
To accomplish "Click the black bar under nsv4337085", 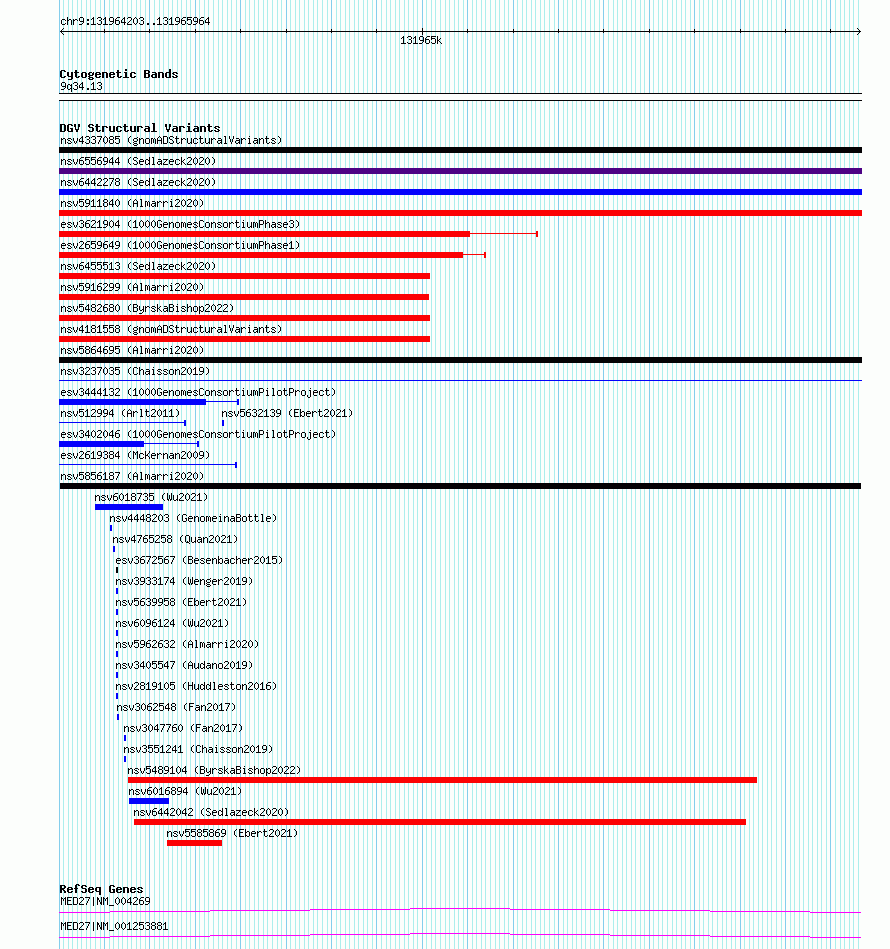I will [x=460, y=150].
